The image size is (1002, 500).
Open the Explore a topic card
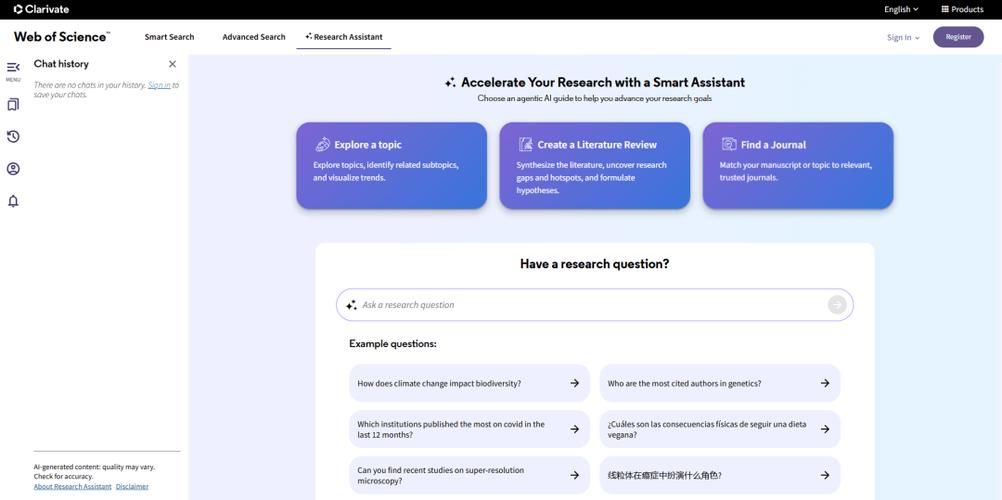(x=391, y=166)
